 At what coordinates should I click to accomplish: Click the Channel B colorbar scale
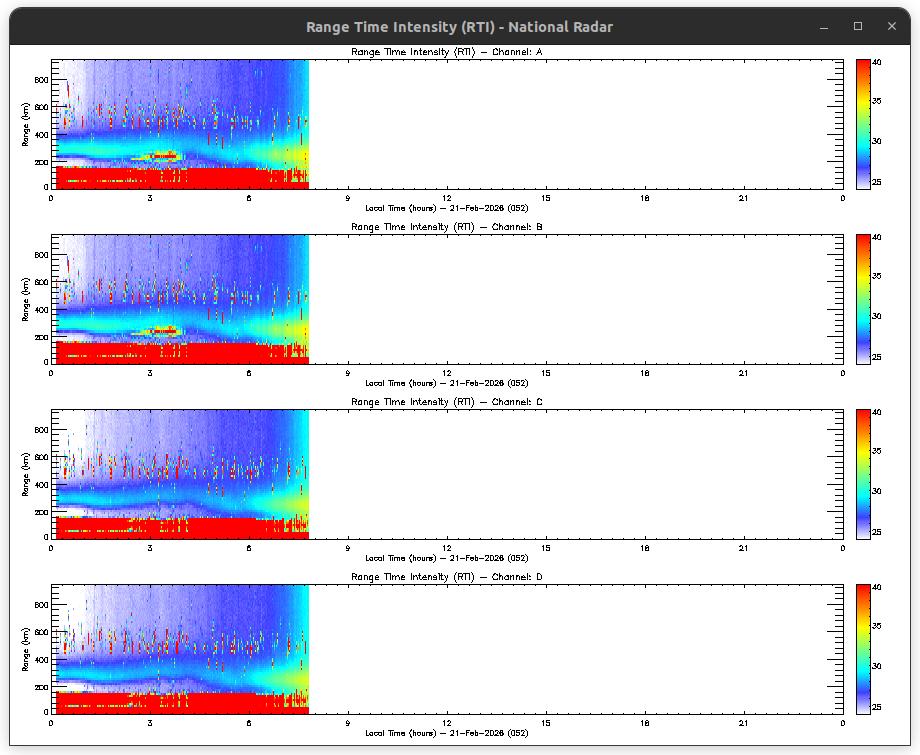(862, 299)
